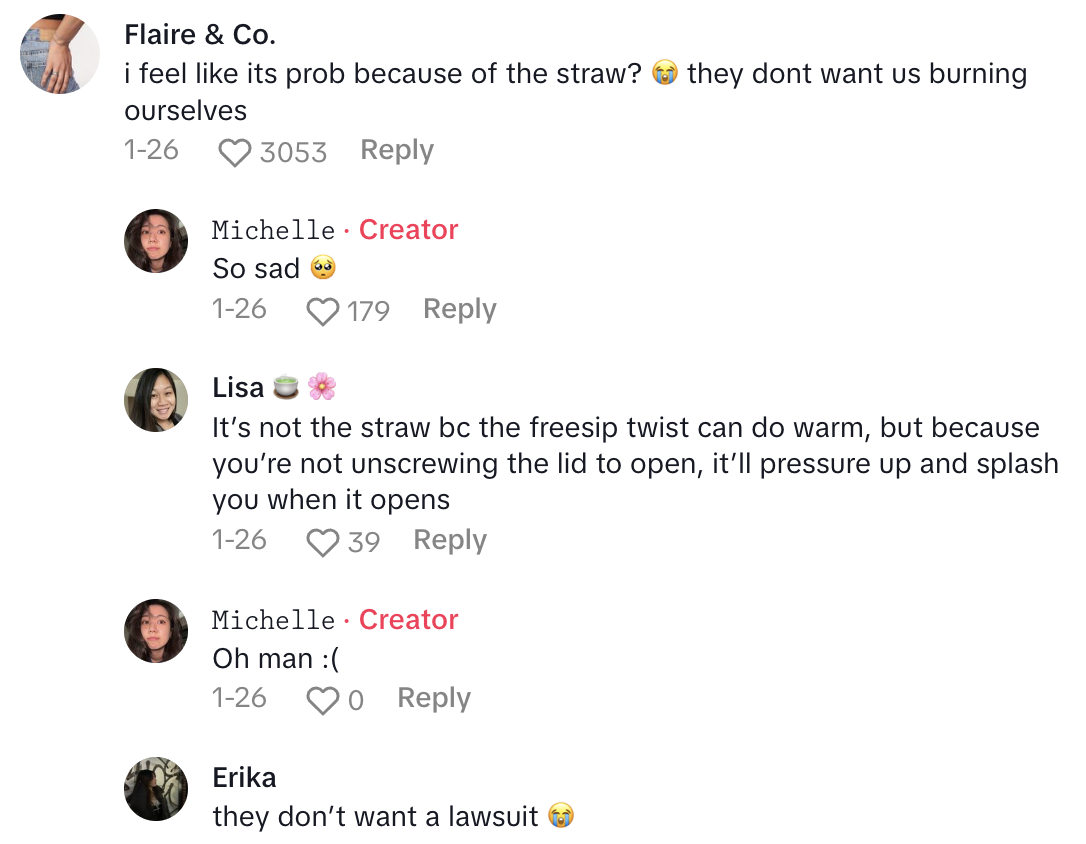Visit Lisa's username link
This screenshot has height=844, width=1086.
pyautogui.click(x=238, y=387)
